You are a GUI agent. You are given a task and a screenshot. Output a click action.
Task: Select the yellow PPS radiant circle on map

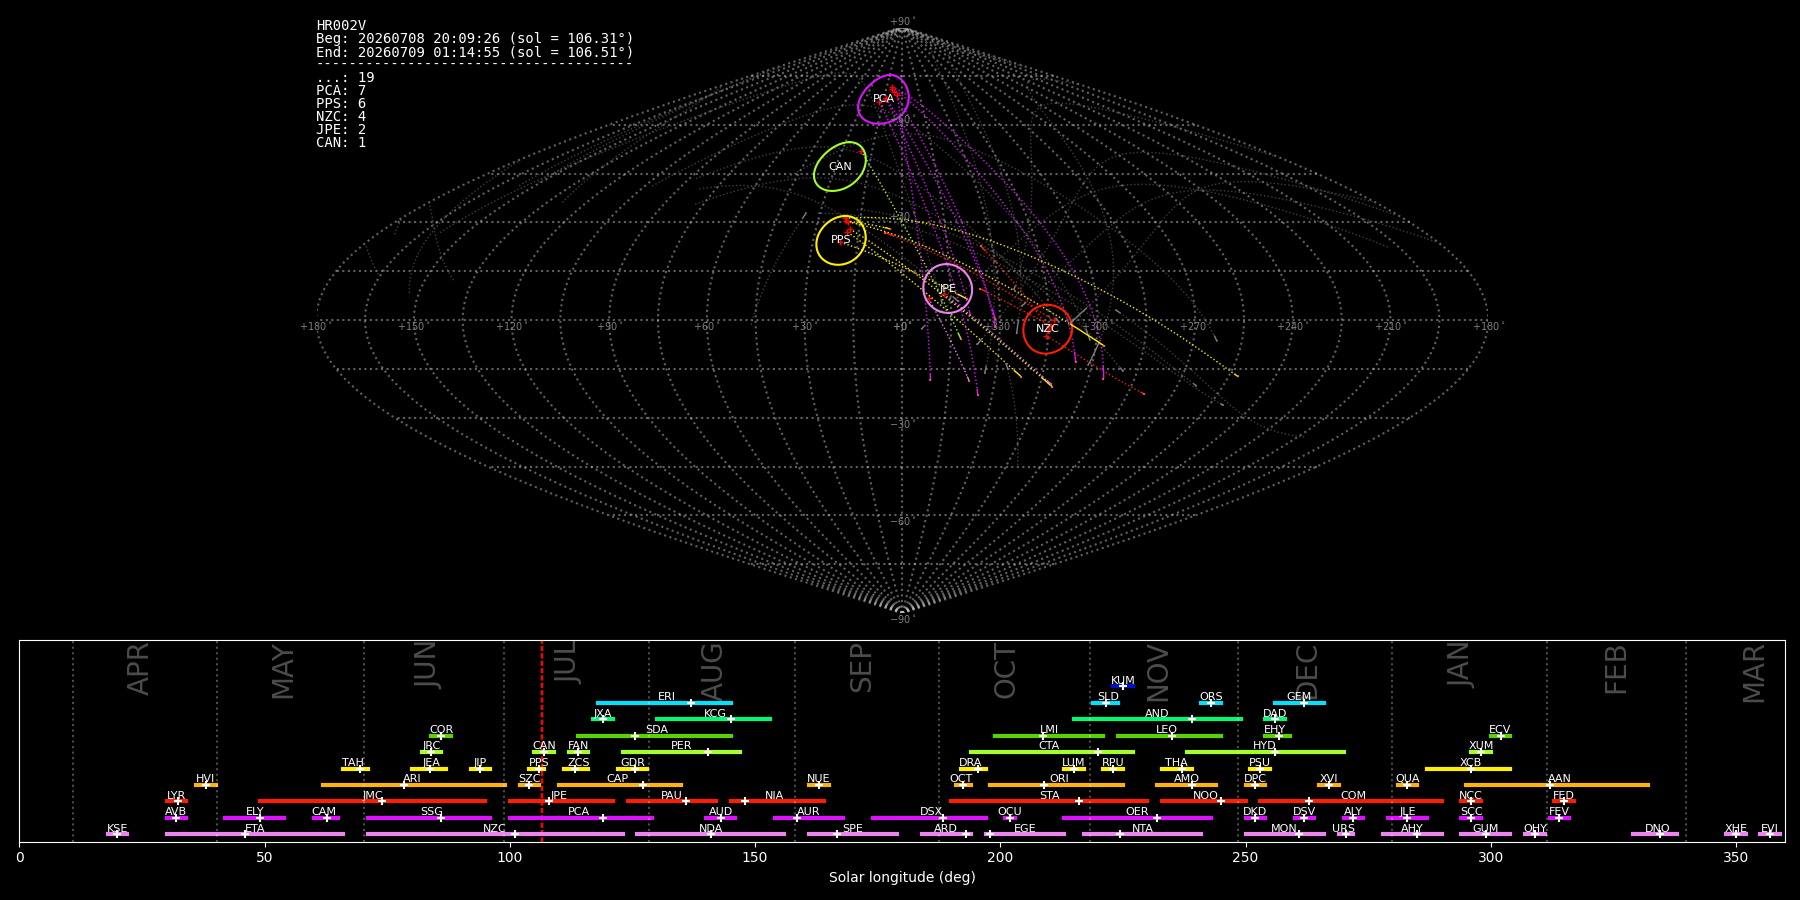coord(841,240)
